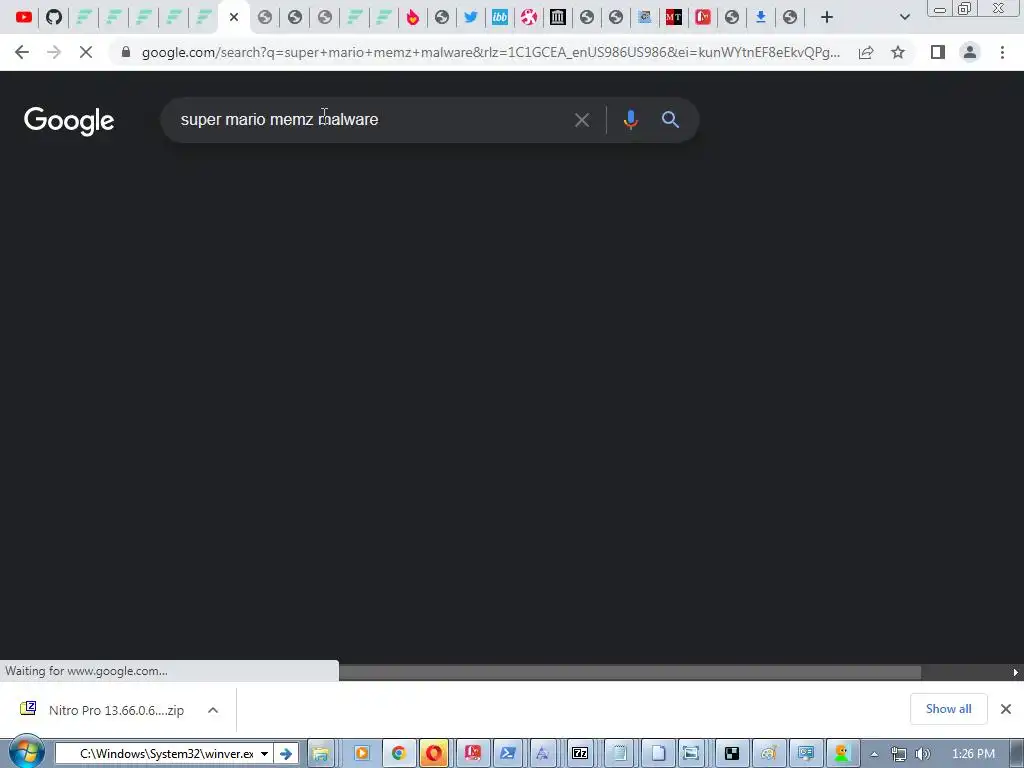Open a new browser tab
Image resolution: width=1024 pixels, height=768 pixels.
(827, 18)
